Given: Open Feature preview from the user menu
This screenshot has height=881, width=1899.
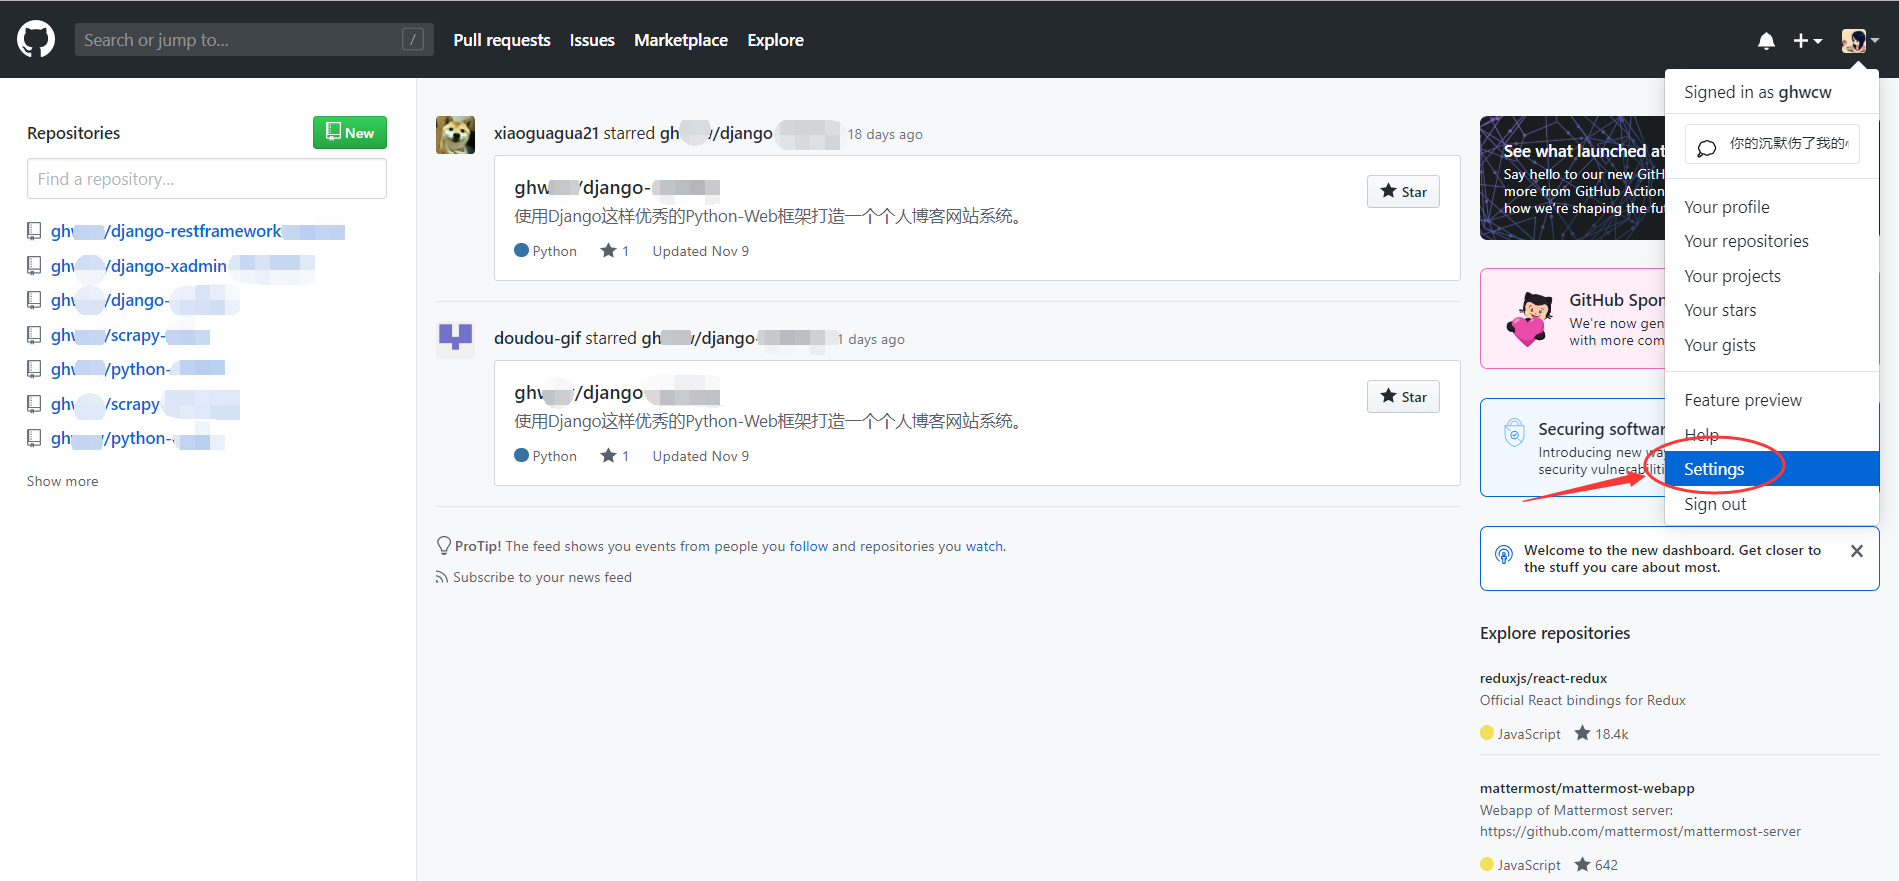Looking at the screenshot, I should [1742, 400].
